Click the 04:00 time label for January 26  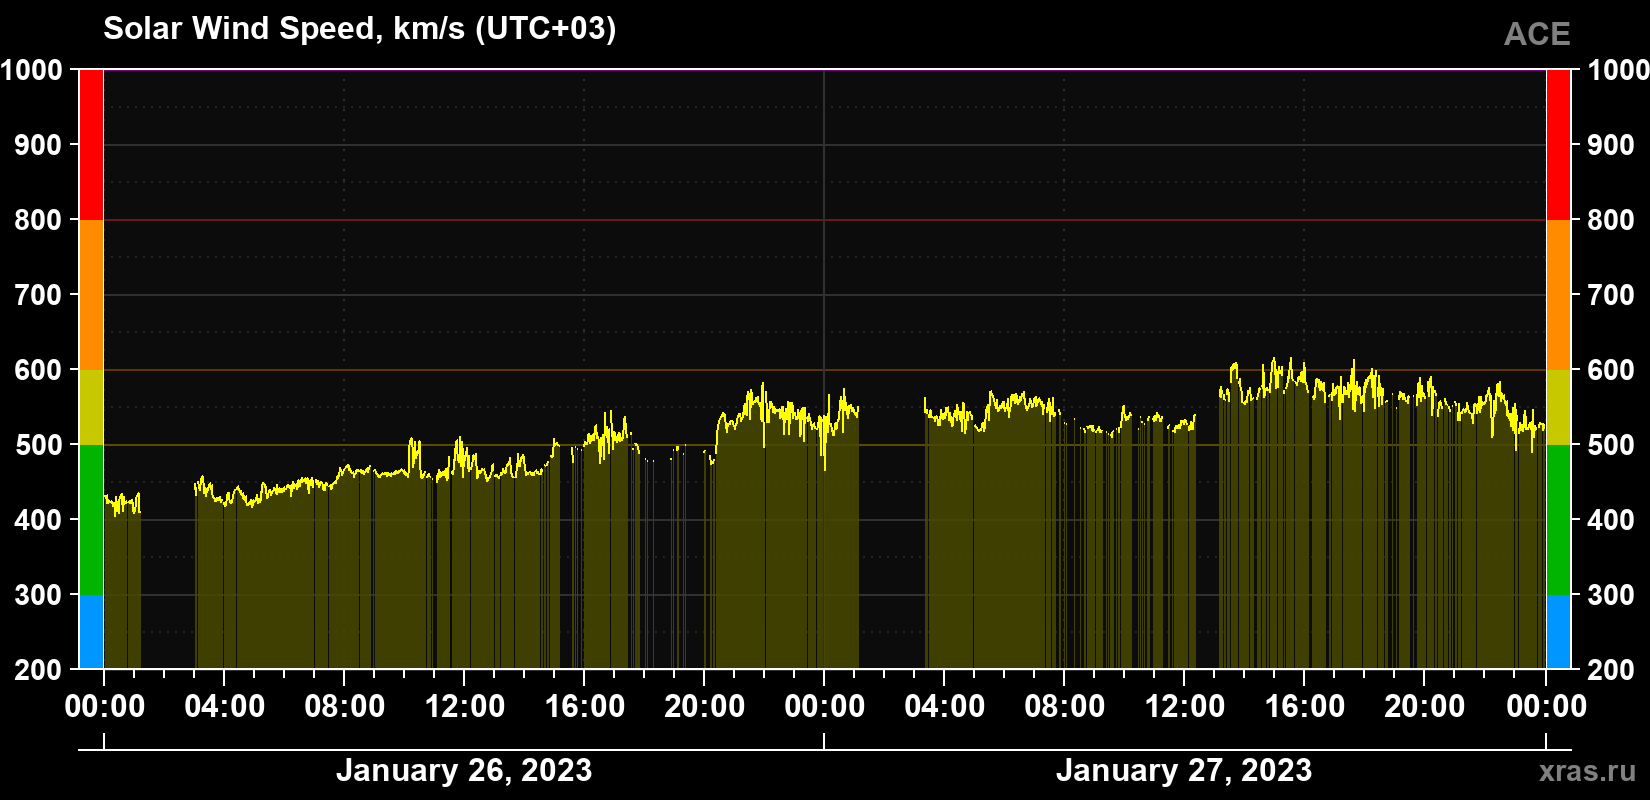pos(225,707)
